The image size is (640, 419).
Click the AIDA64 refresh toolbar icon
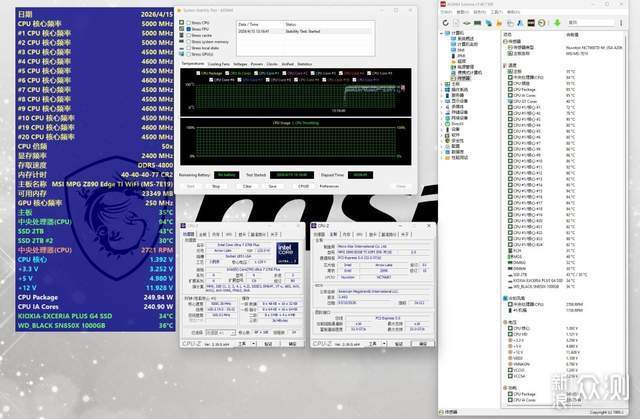click(445, 23)
